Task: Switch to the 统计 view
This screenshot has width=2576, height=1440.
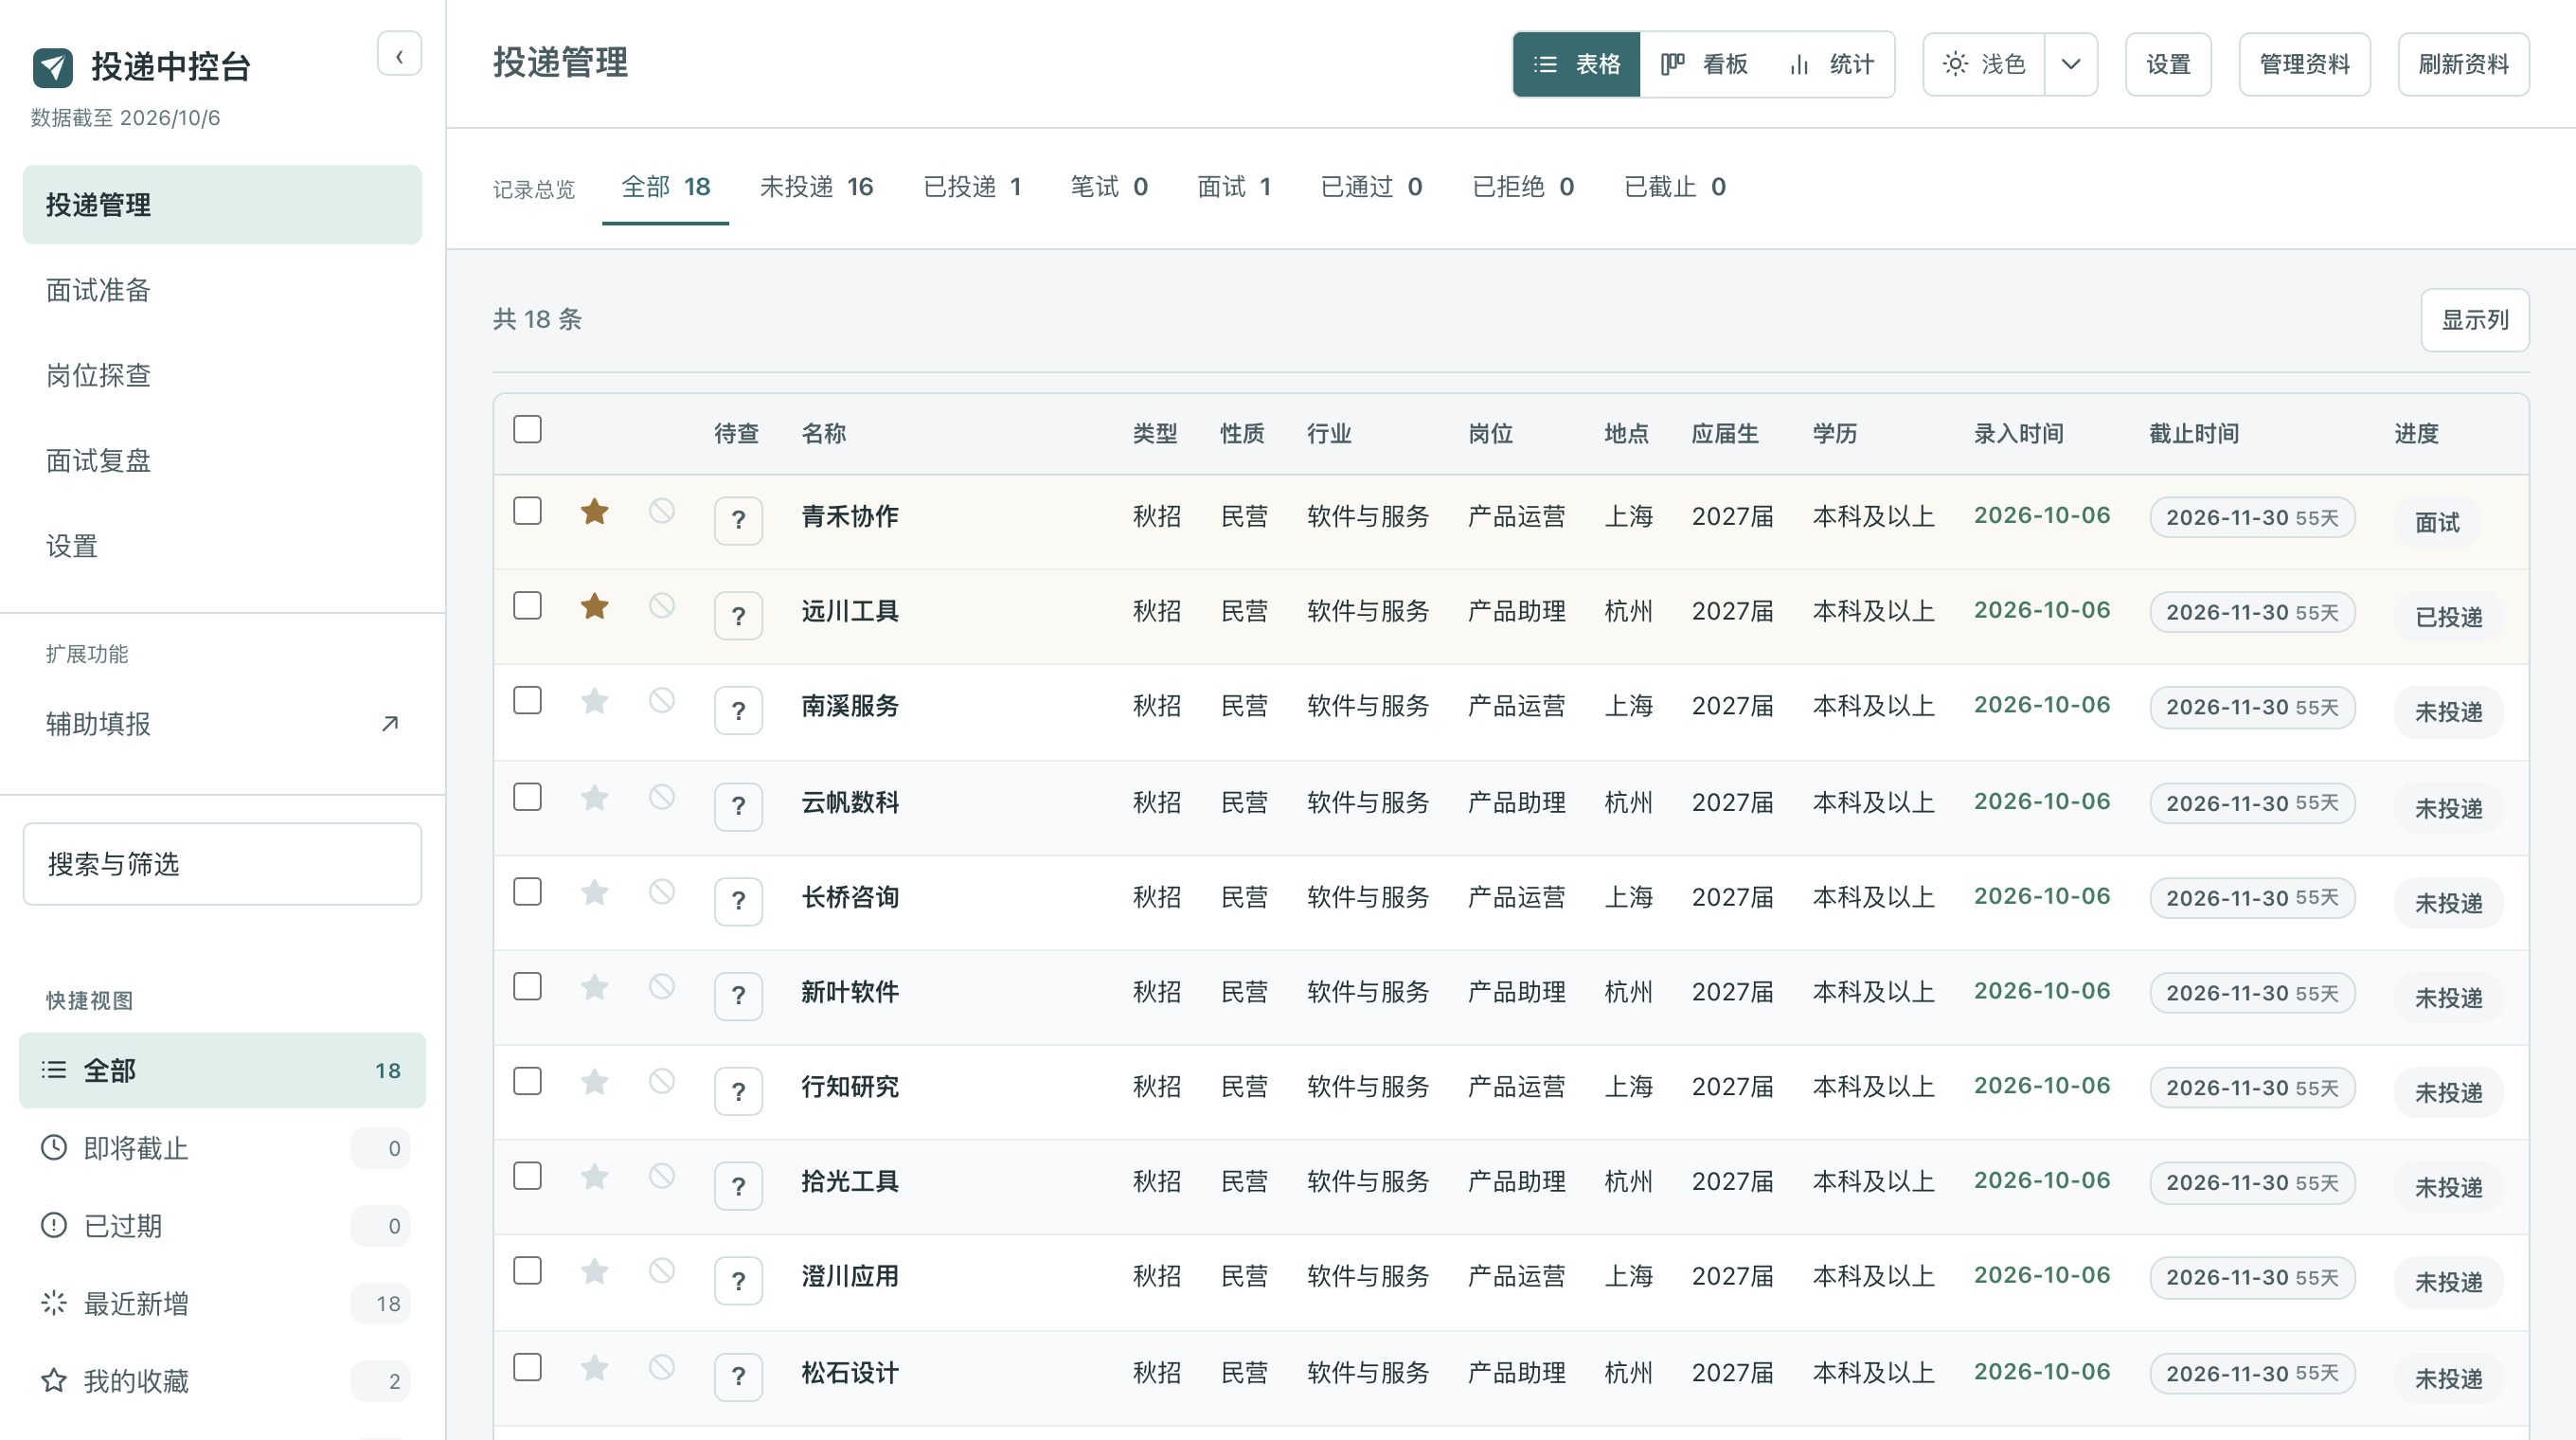Action: tap(1832, 65)
